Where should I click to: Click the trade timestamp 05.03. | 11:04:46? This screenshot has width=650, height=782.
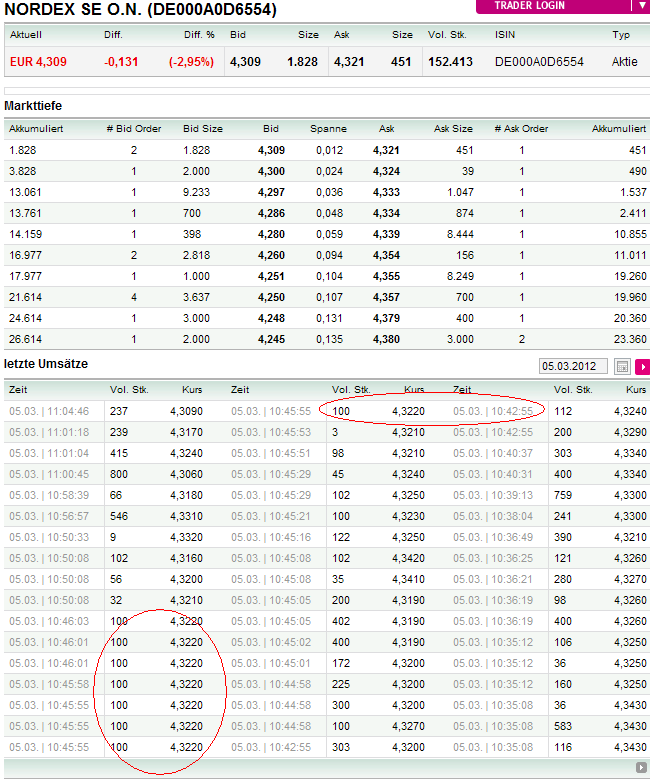[x=49, y=411]
